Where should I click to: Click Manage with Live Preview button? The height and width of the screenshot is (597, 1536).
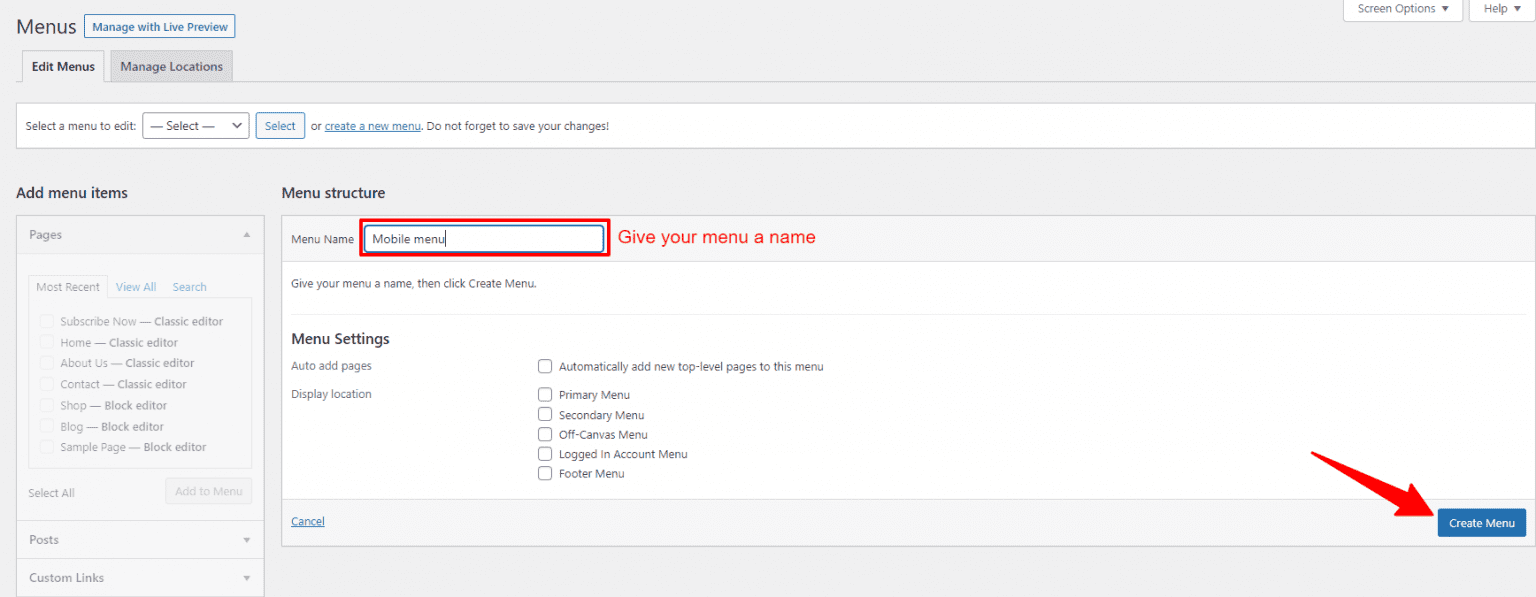click(x=160, y=27)
